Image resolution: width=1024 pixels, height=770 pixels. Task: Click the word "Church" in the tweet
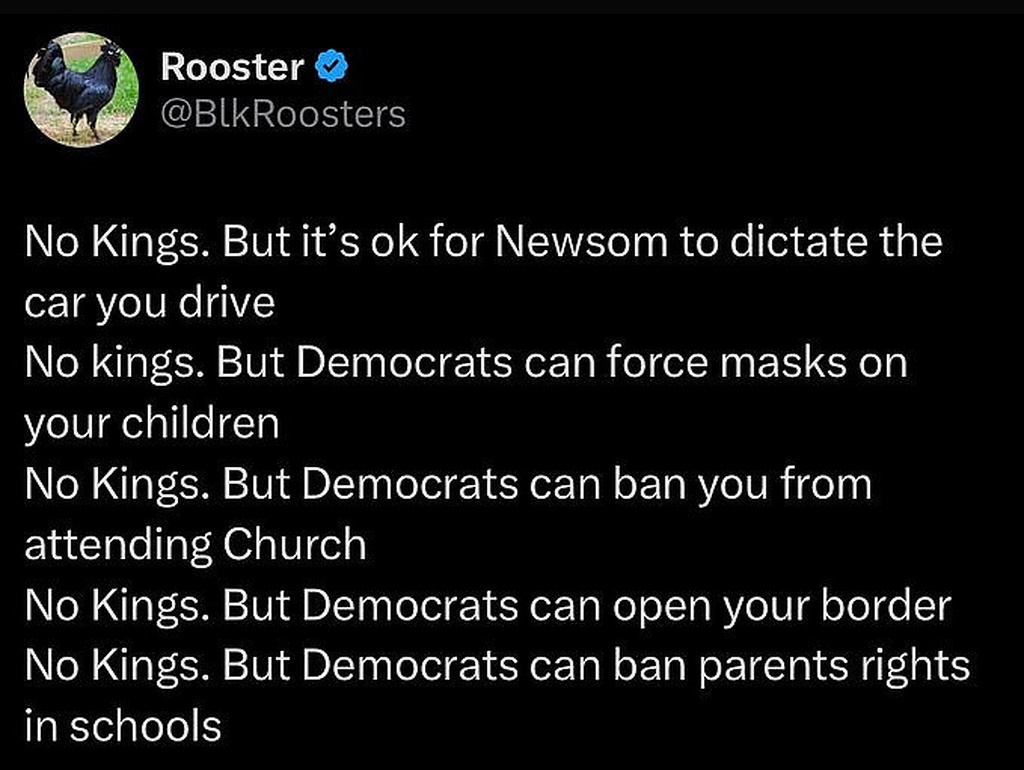coord(295,545)
